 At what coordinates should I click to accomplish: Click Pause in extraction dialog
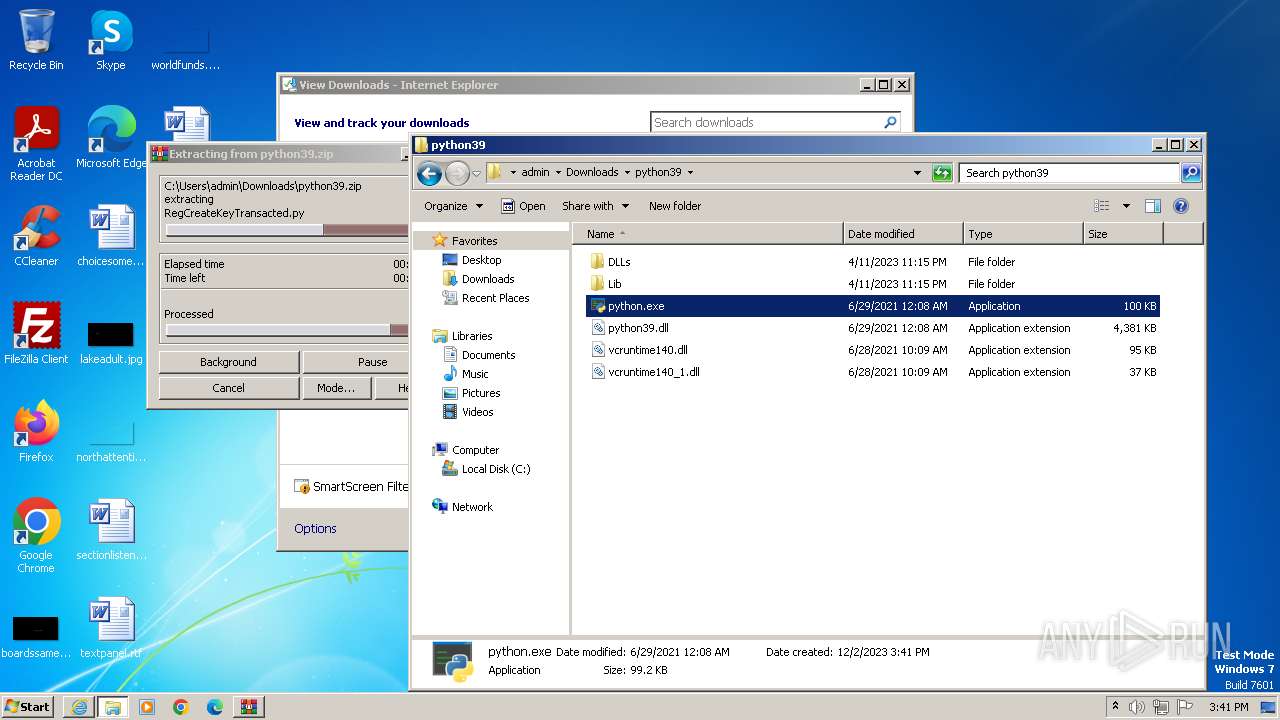[x=356, y=362]
